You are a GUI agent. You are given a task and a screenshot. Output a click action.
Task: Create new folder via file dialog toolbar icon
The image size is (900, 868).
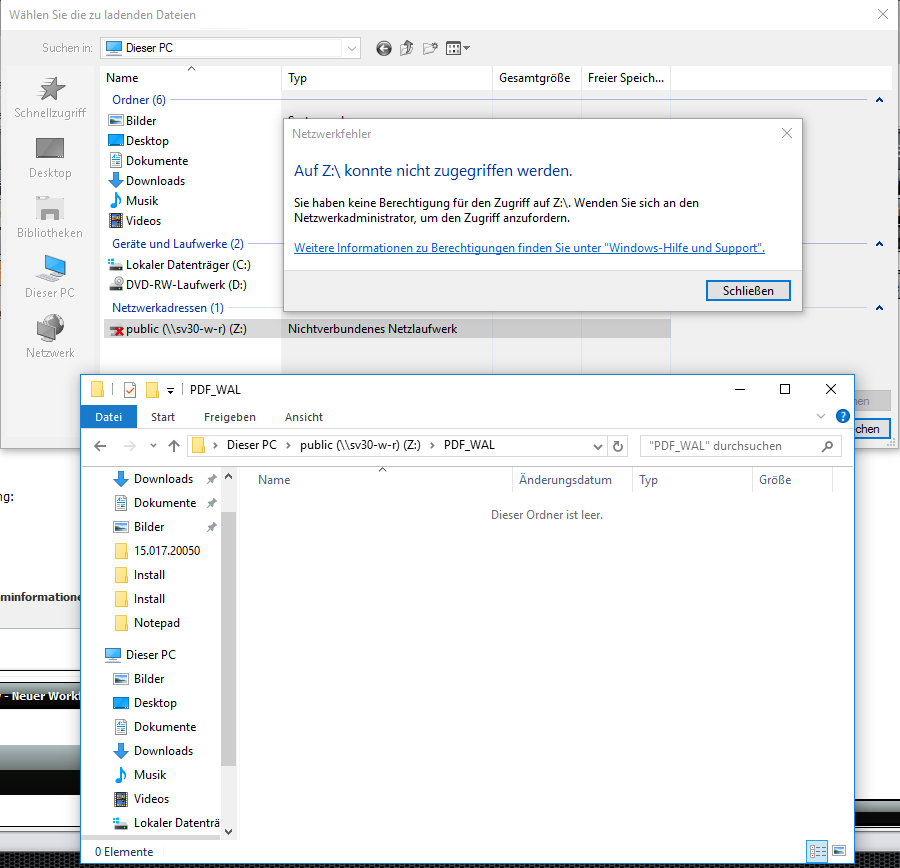431,48
